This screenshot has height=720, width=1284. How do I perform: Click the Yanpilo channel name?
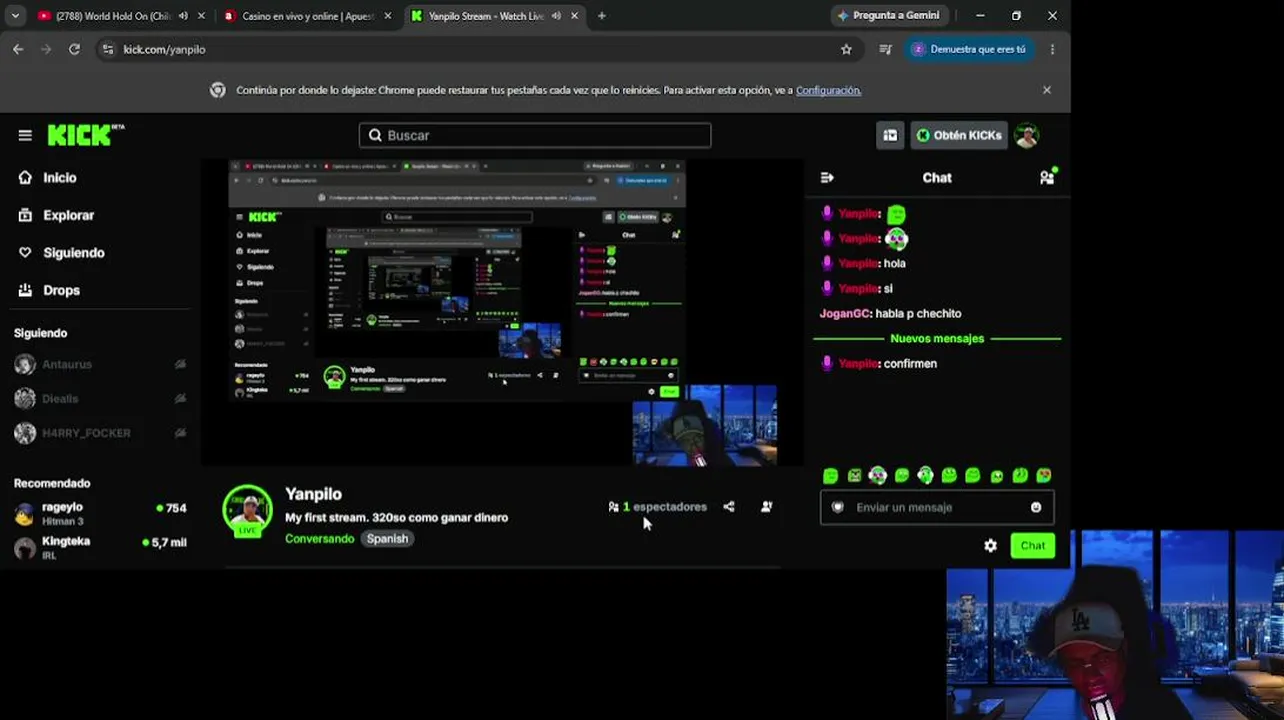(x=313, y=494)
